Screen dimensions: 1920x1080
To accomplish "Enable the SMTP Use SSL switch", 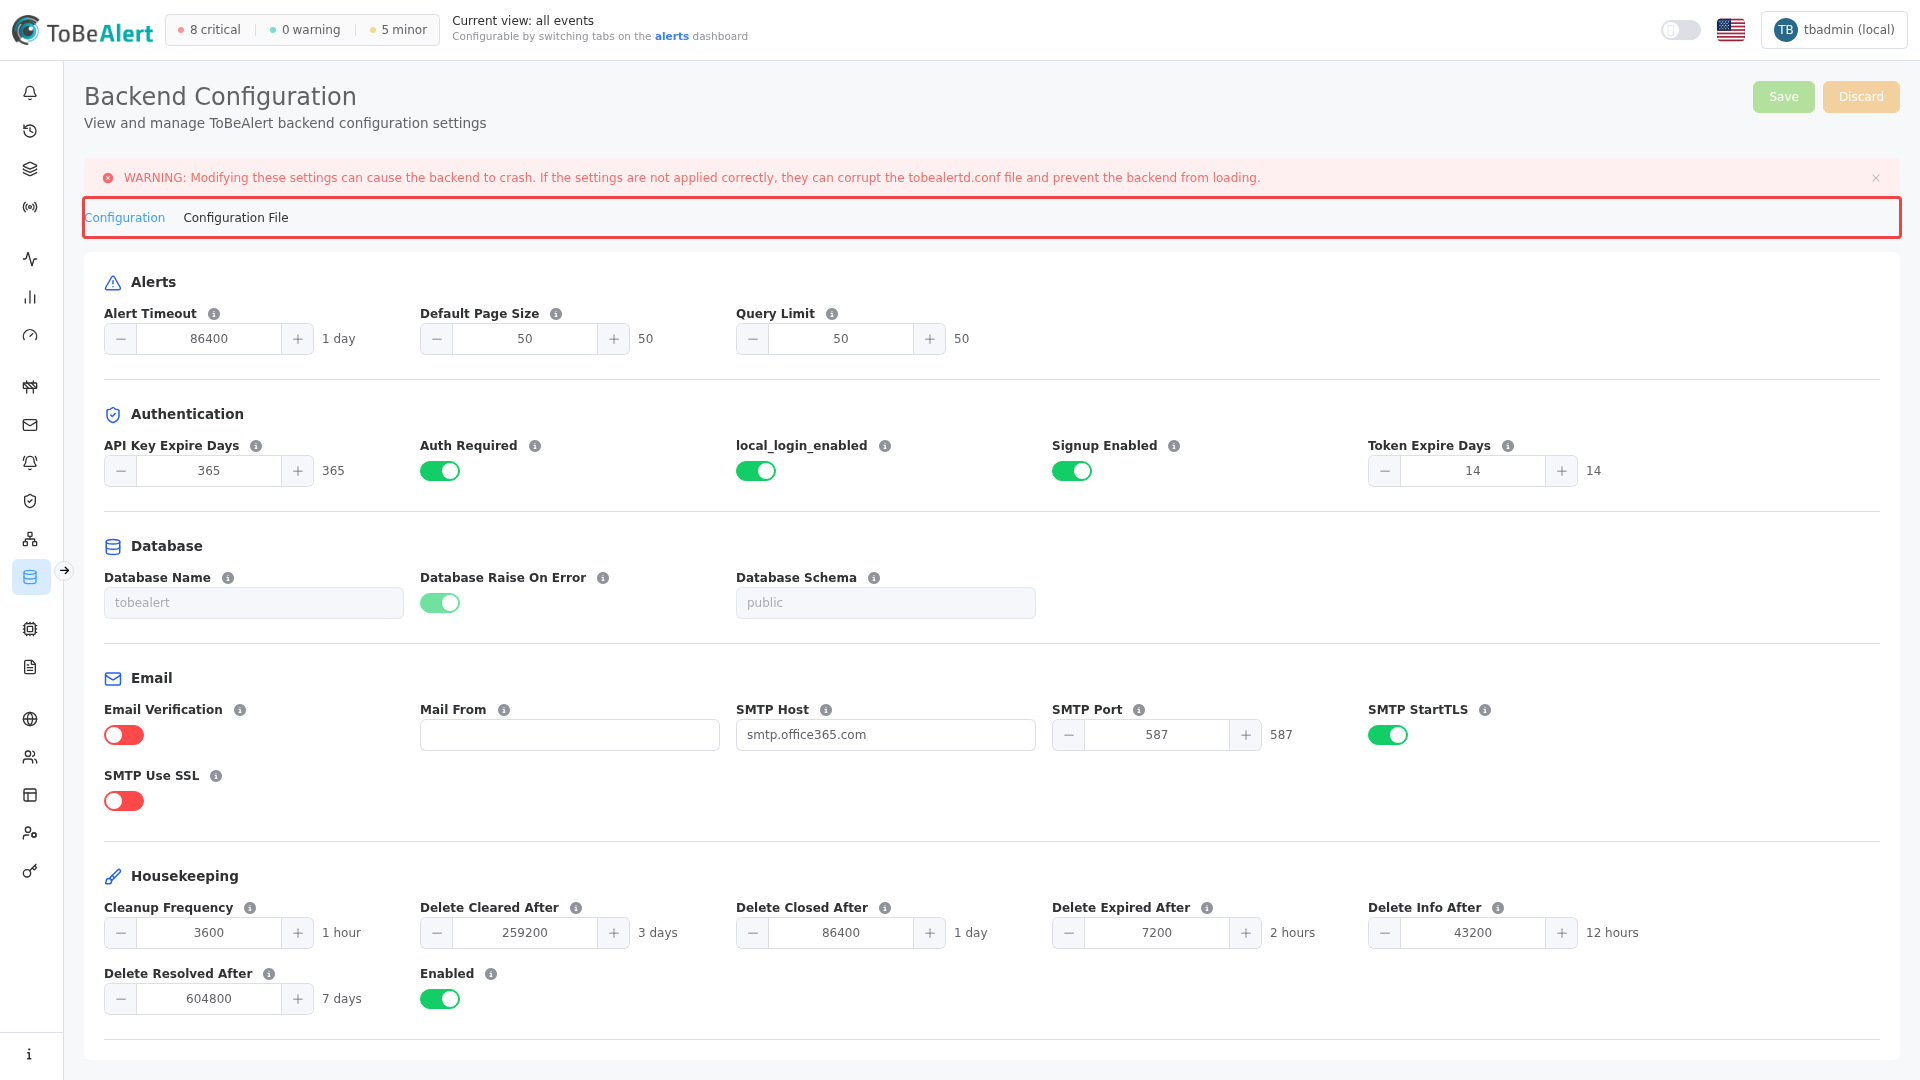I will pyautogui.click(x=124, y=801).
